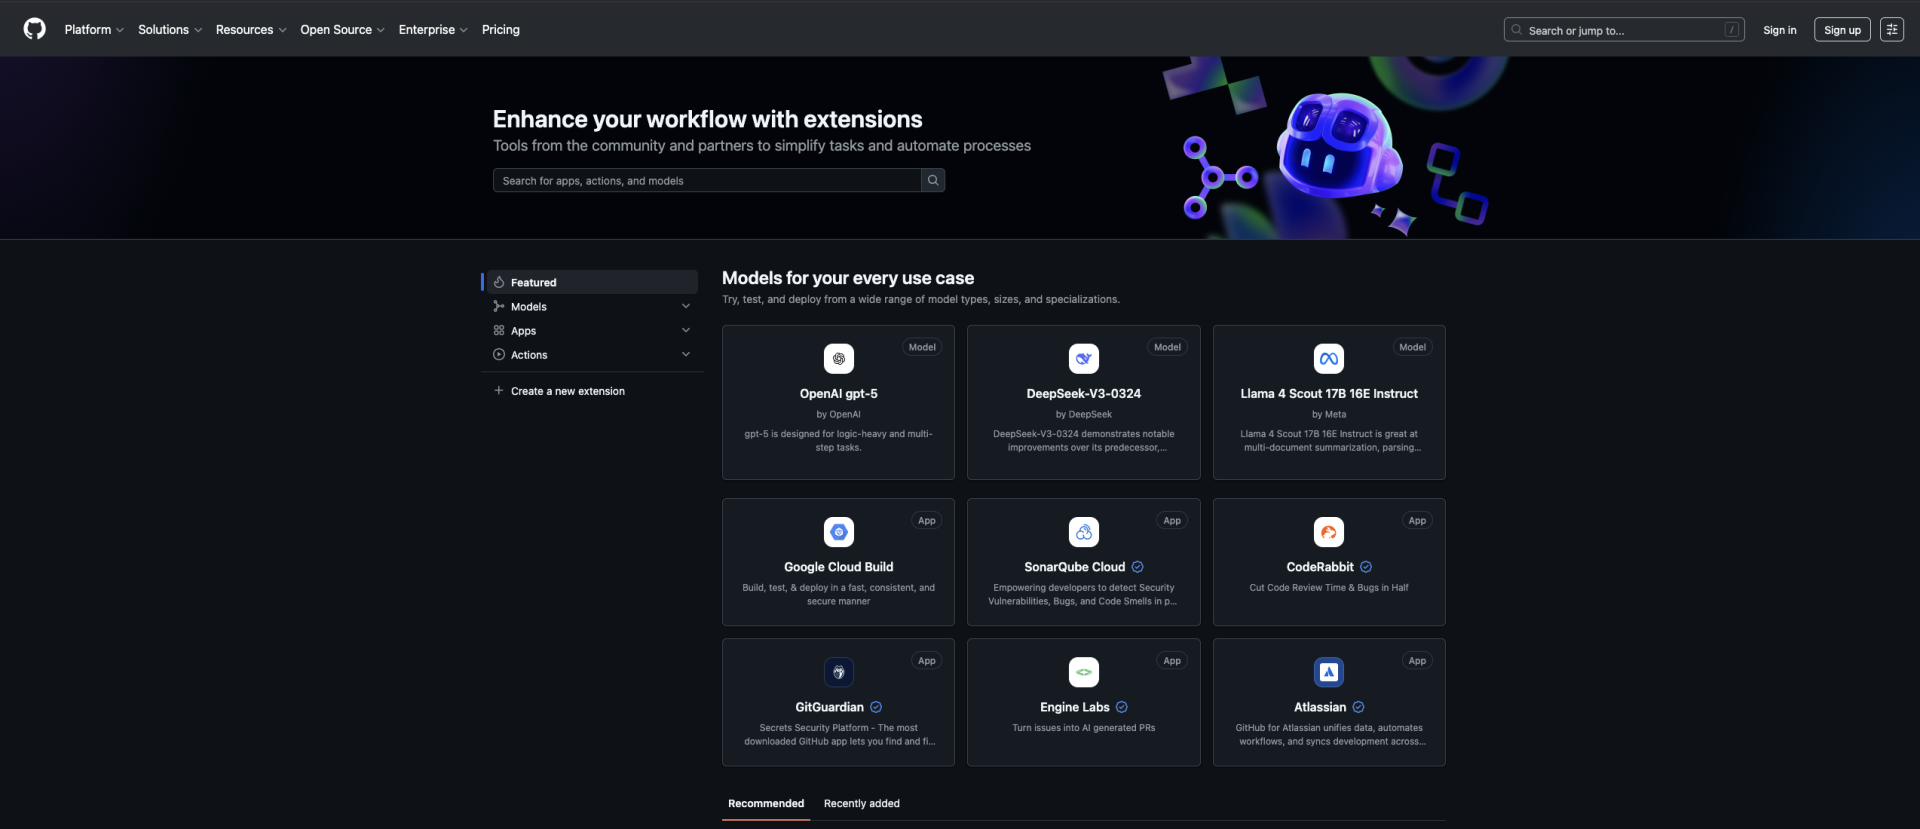Open the Resources dropdown menu
Image resolution: width=1920 pixels, height=829 pixels.
pos(251,30)
